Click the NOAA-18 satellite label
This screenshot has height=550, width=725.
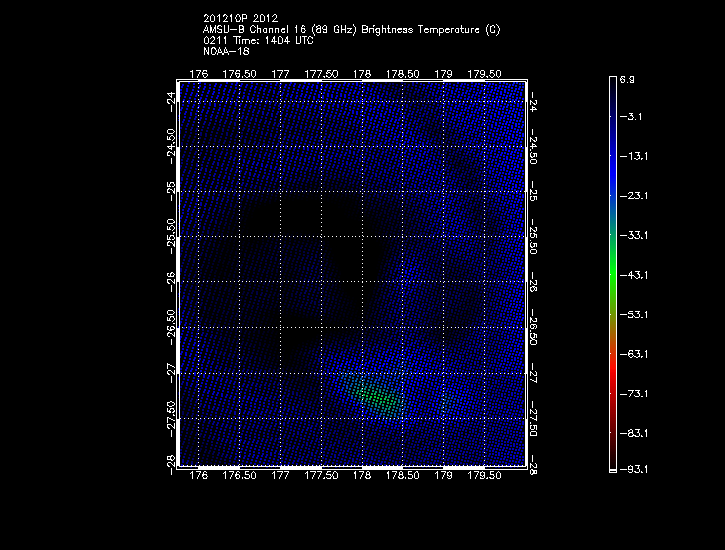[x=225, y=51]
